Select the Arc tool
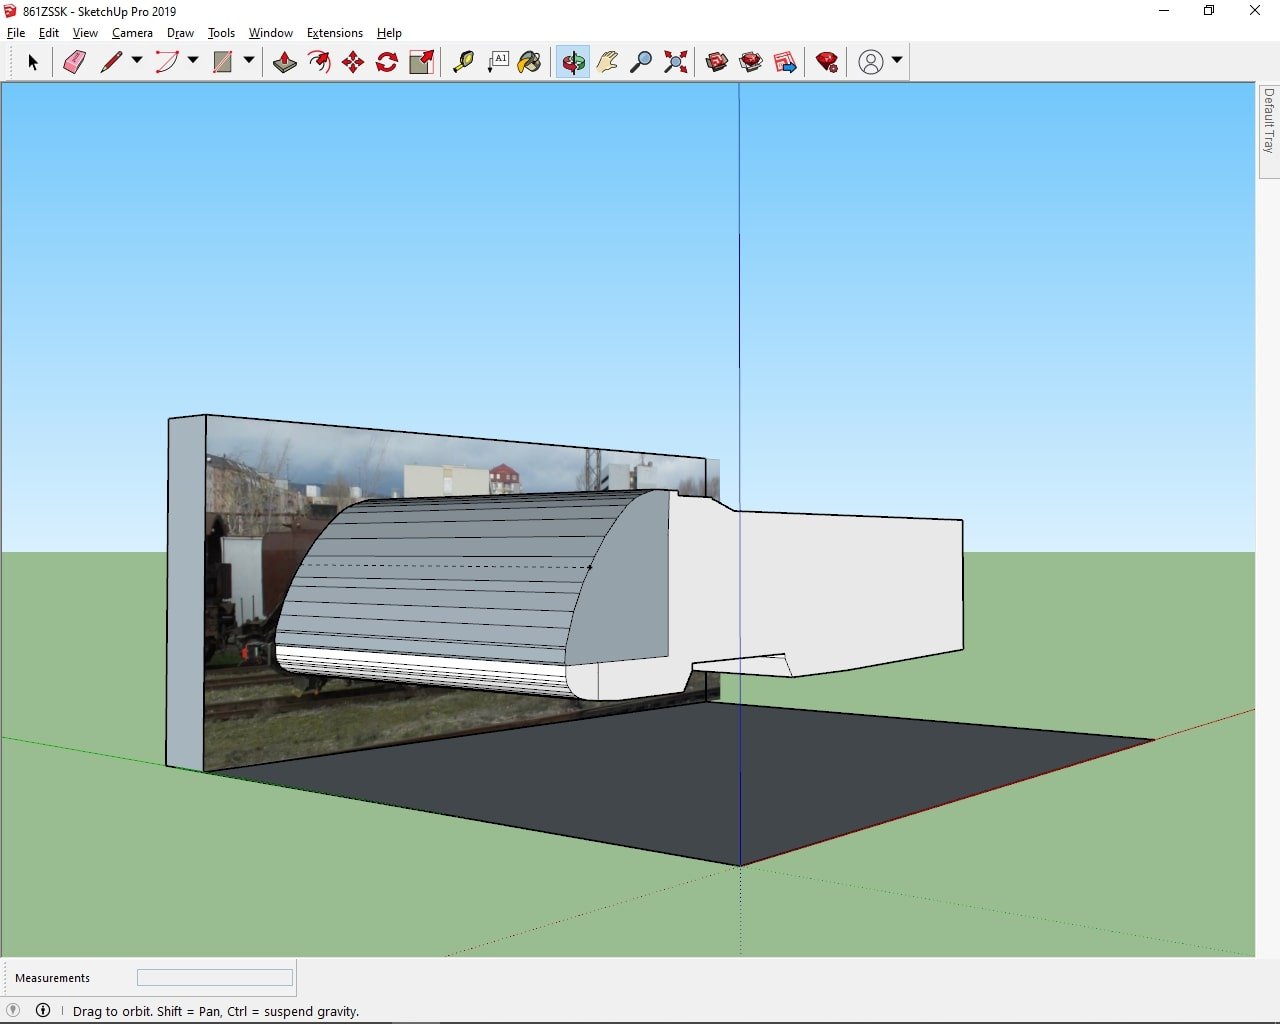 (x=167, y=62)
